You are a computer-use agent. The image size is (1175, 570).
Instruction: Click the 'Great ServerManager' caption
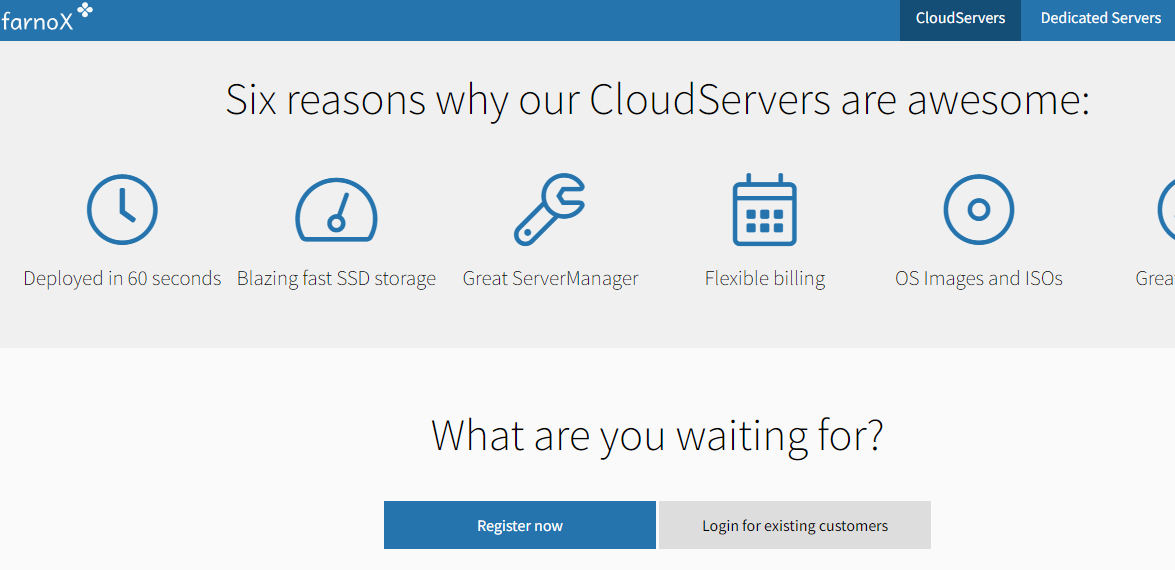(x=550, y=279)
